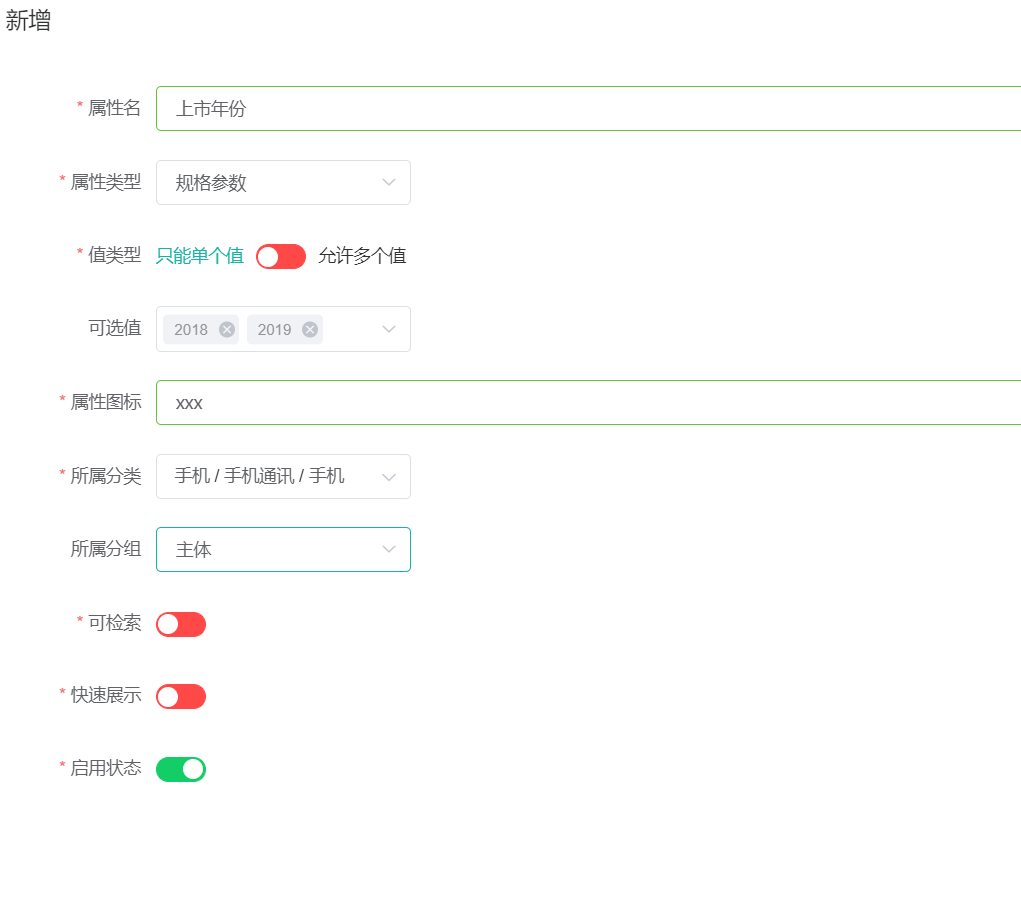Toggle the 值类型 switch to allow multiple values
The image size is (1021, 902).
point(281,257)
